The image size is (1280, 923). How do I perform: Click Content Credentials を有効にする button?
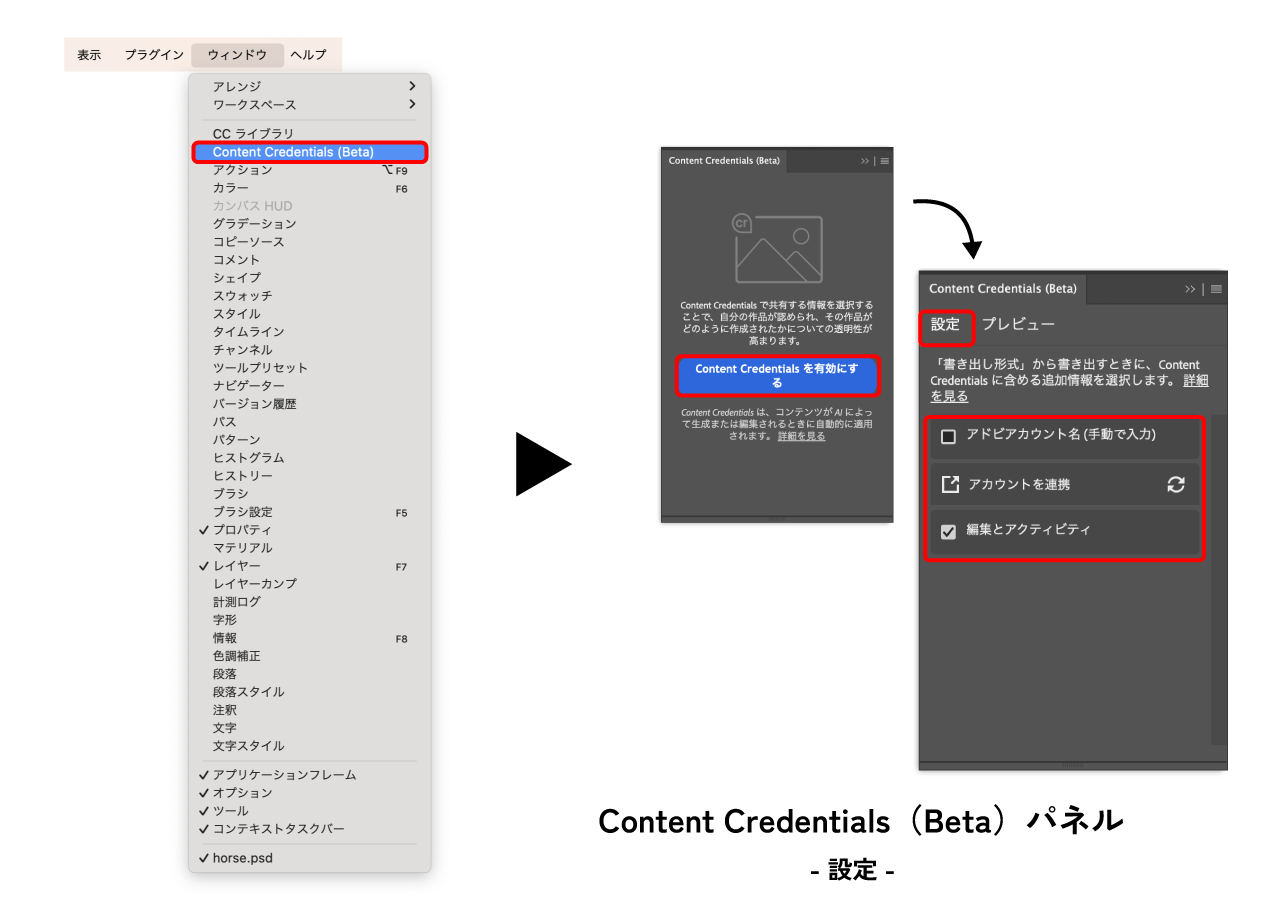[777, 376]
